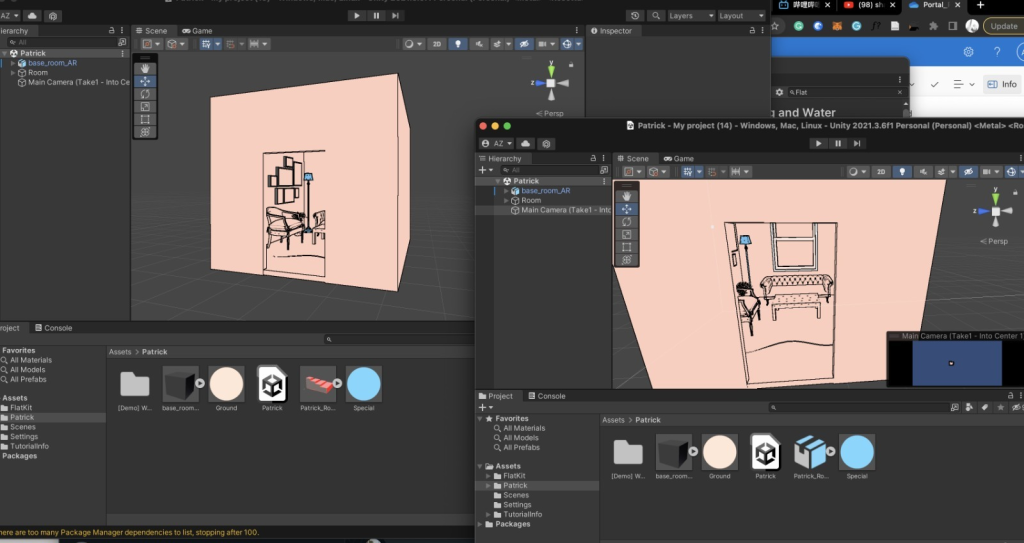Expand Room object in front Hierarchy
The width and height of the screenshot is (1024, 543).
505,201
